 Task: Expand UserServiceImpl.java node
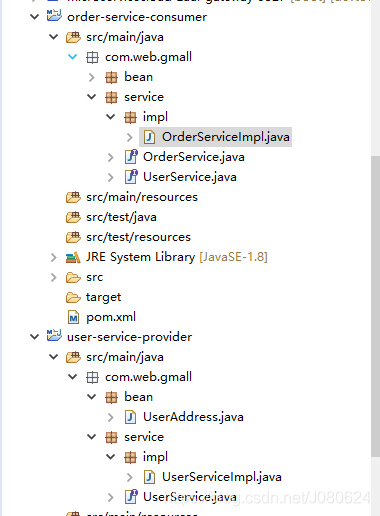[130, 477]
